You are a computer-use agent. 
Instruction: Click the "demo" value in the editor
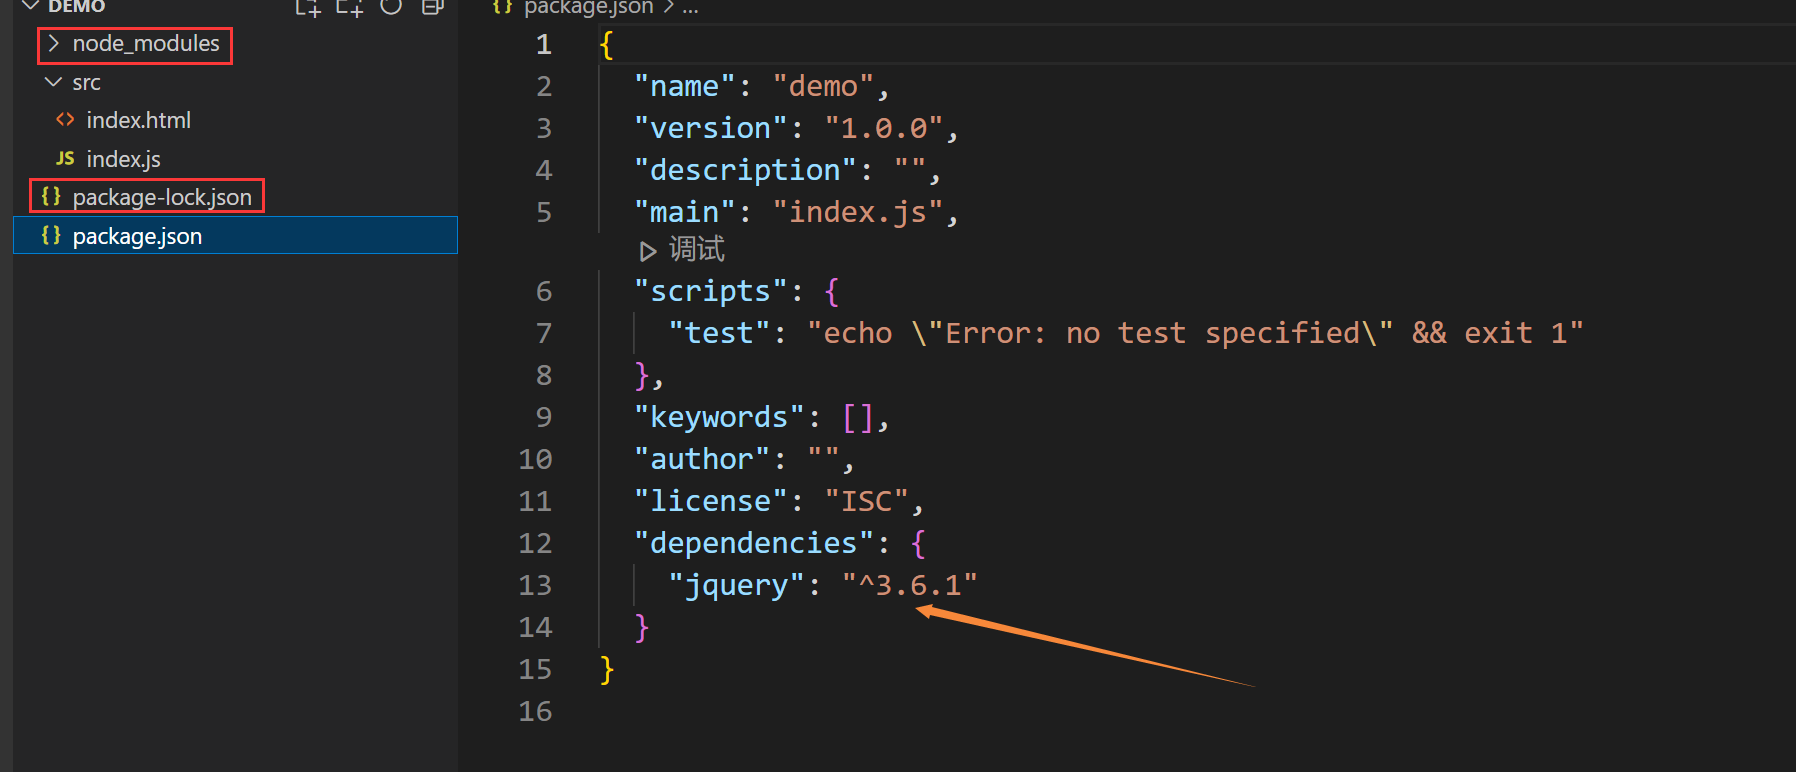click(823, 86)
